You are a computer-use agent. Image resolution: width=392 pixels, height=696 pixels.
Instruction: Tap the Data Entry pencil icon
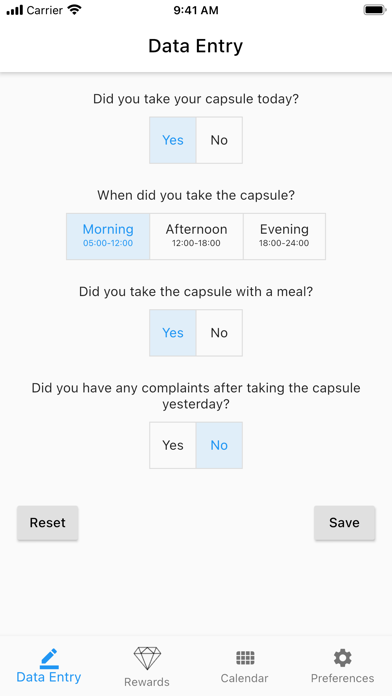click(x=49, y=658)
